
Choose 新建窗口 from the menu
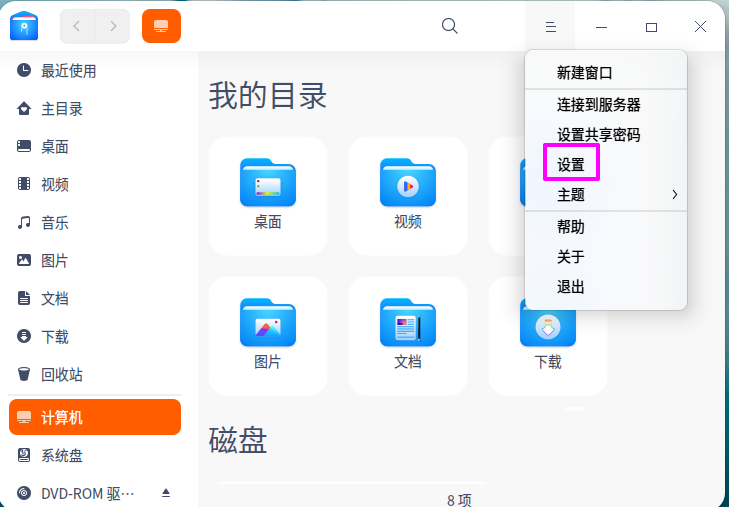606,73
